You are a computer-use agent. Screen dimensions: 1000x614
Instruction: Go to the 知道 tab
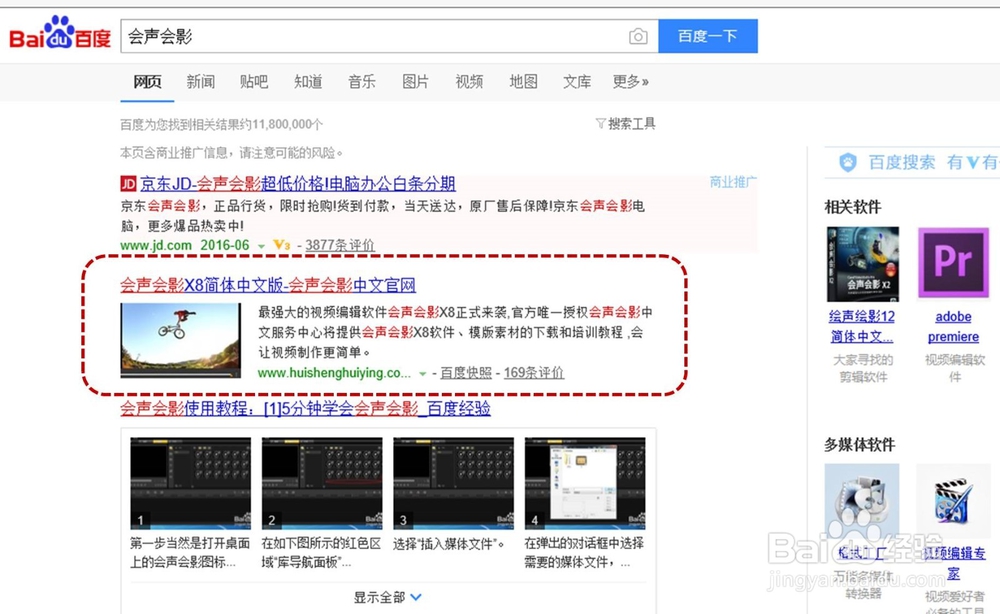(308, 82)
